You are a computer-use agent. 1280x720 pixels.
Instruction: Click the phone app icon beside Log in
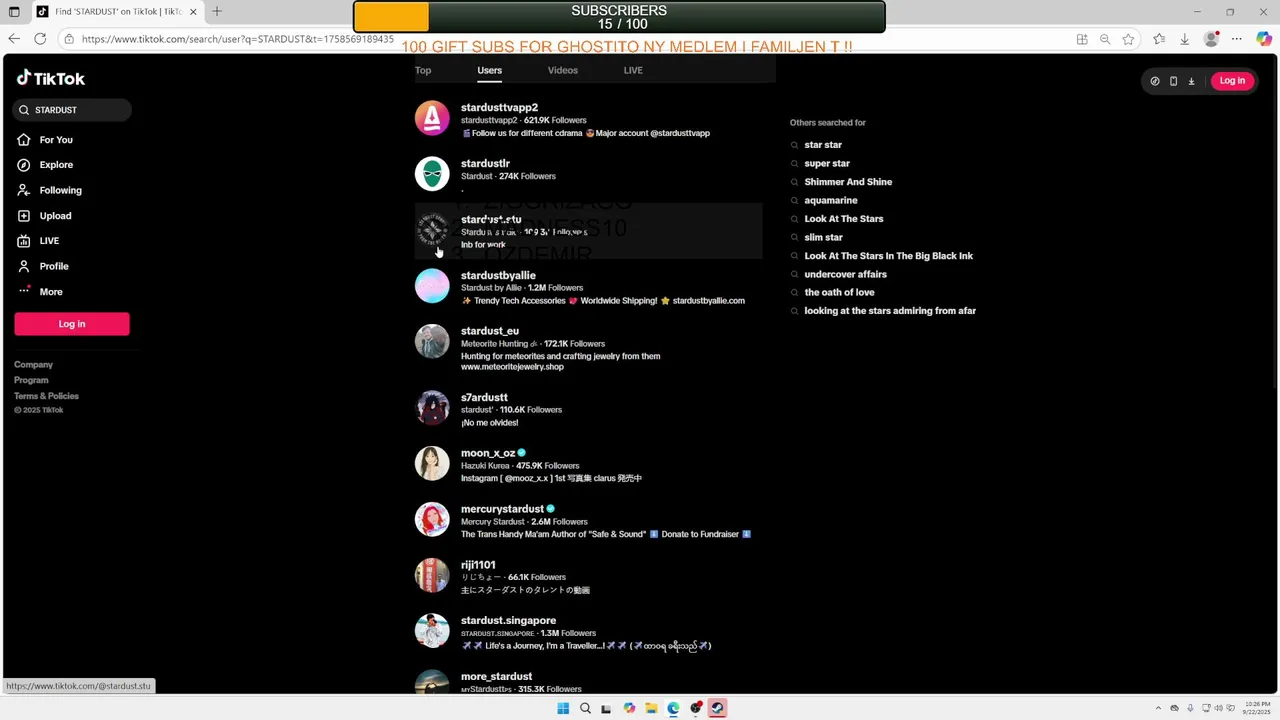tap(1173, 81)
